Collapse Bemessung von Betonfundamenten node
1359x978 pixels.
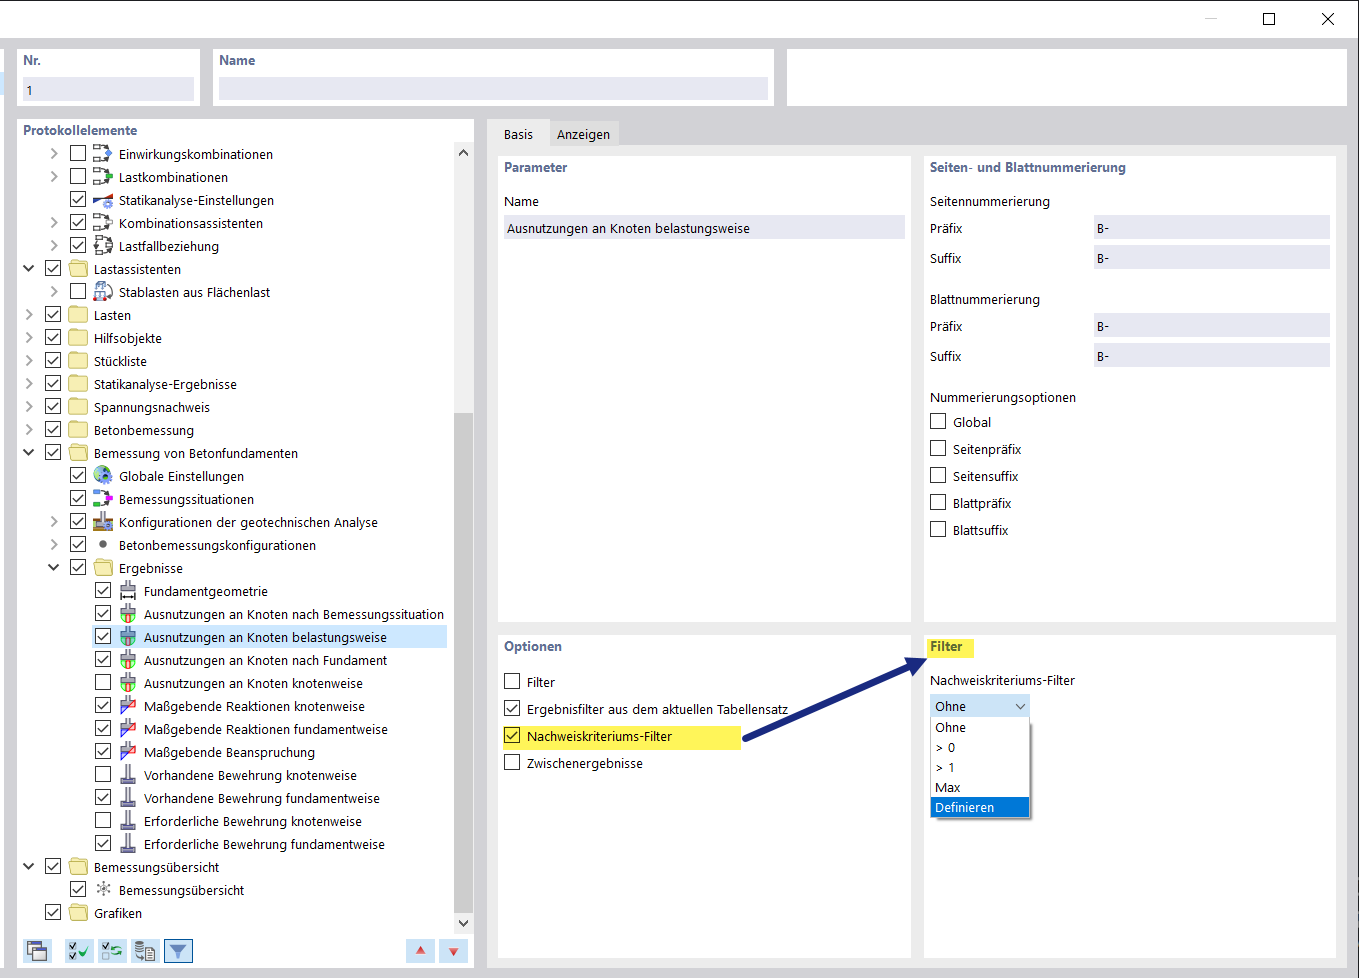29,453
